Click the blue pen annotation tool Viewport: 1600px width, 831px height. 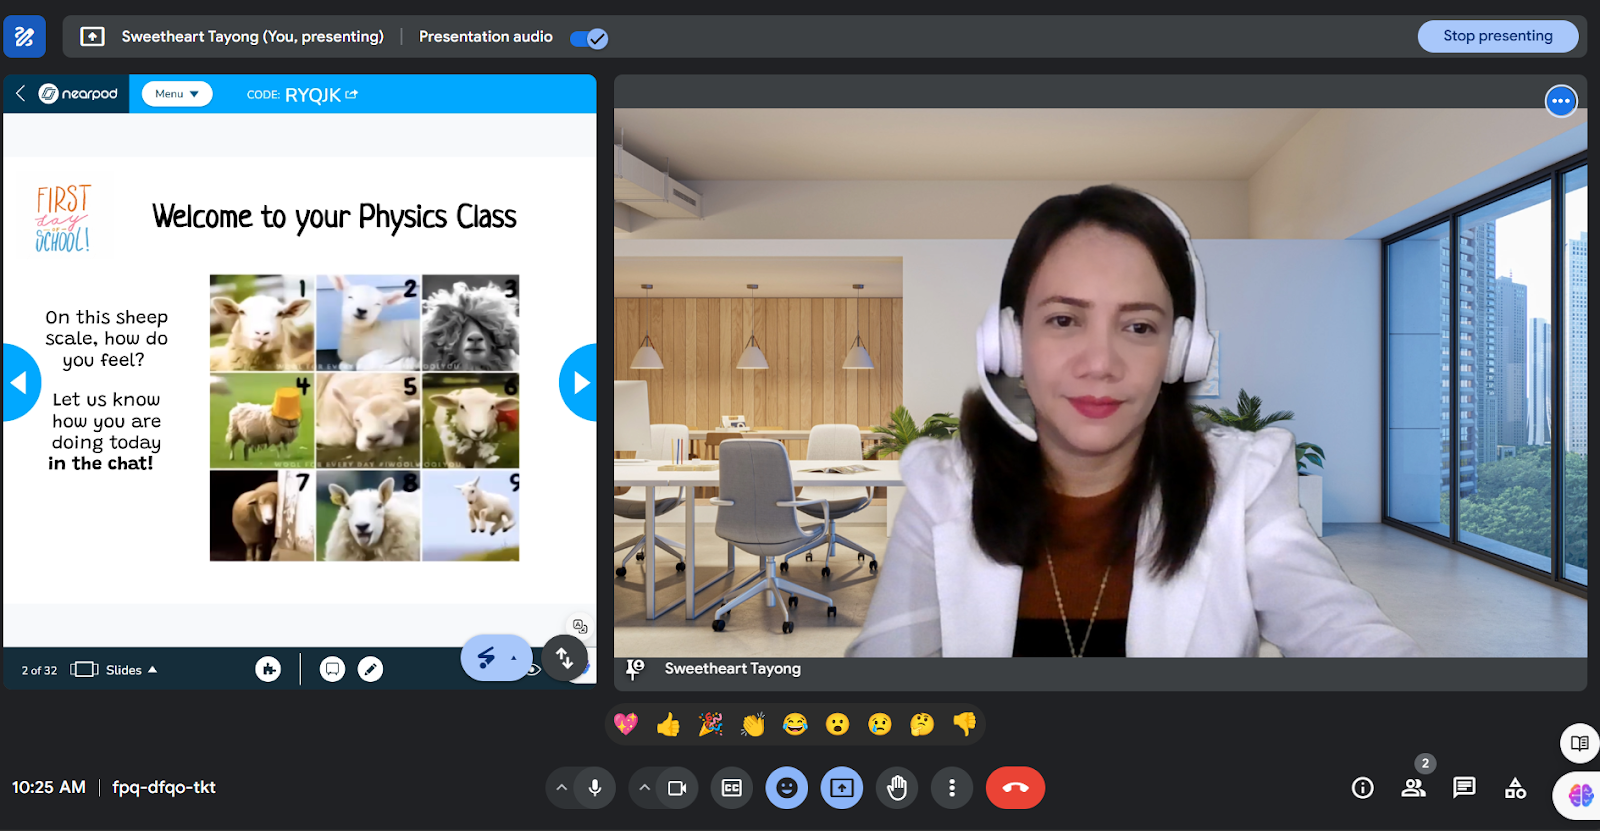[486, 658]
